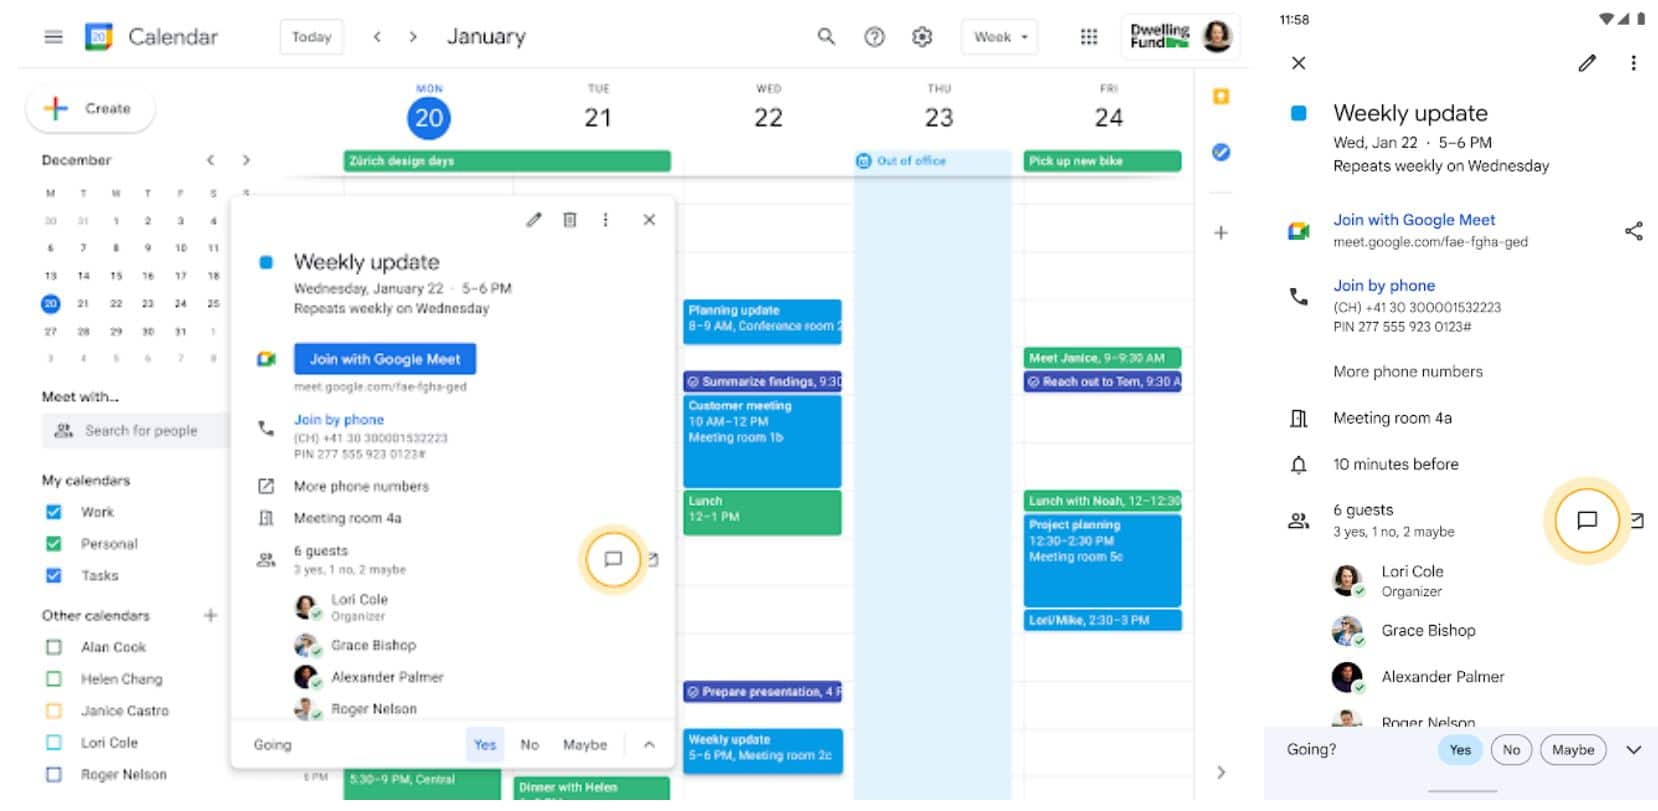Click the Today button
The height and width of the screenshot is (811, 1658).
311,37
